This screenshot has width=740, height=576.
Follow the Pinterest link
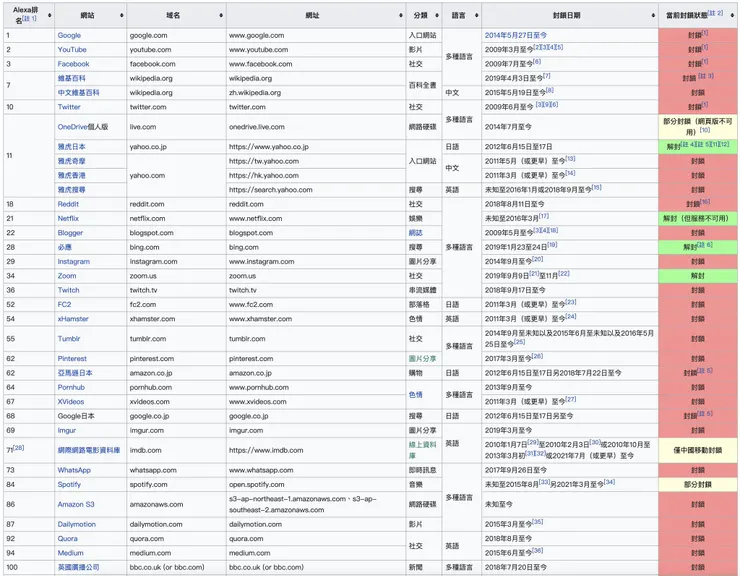click(x=72, y=358)
